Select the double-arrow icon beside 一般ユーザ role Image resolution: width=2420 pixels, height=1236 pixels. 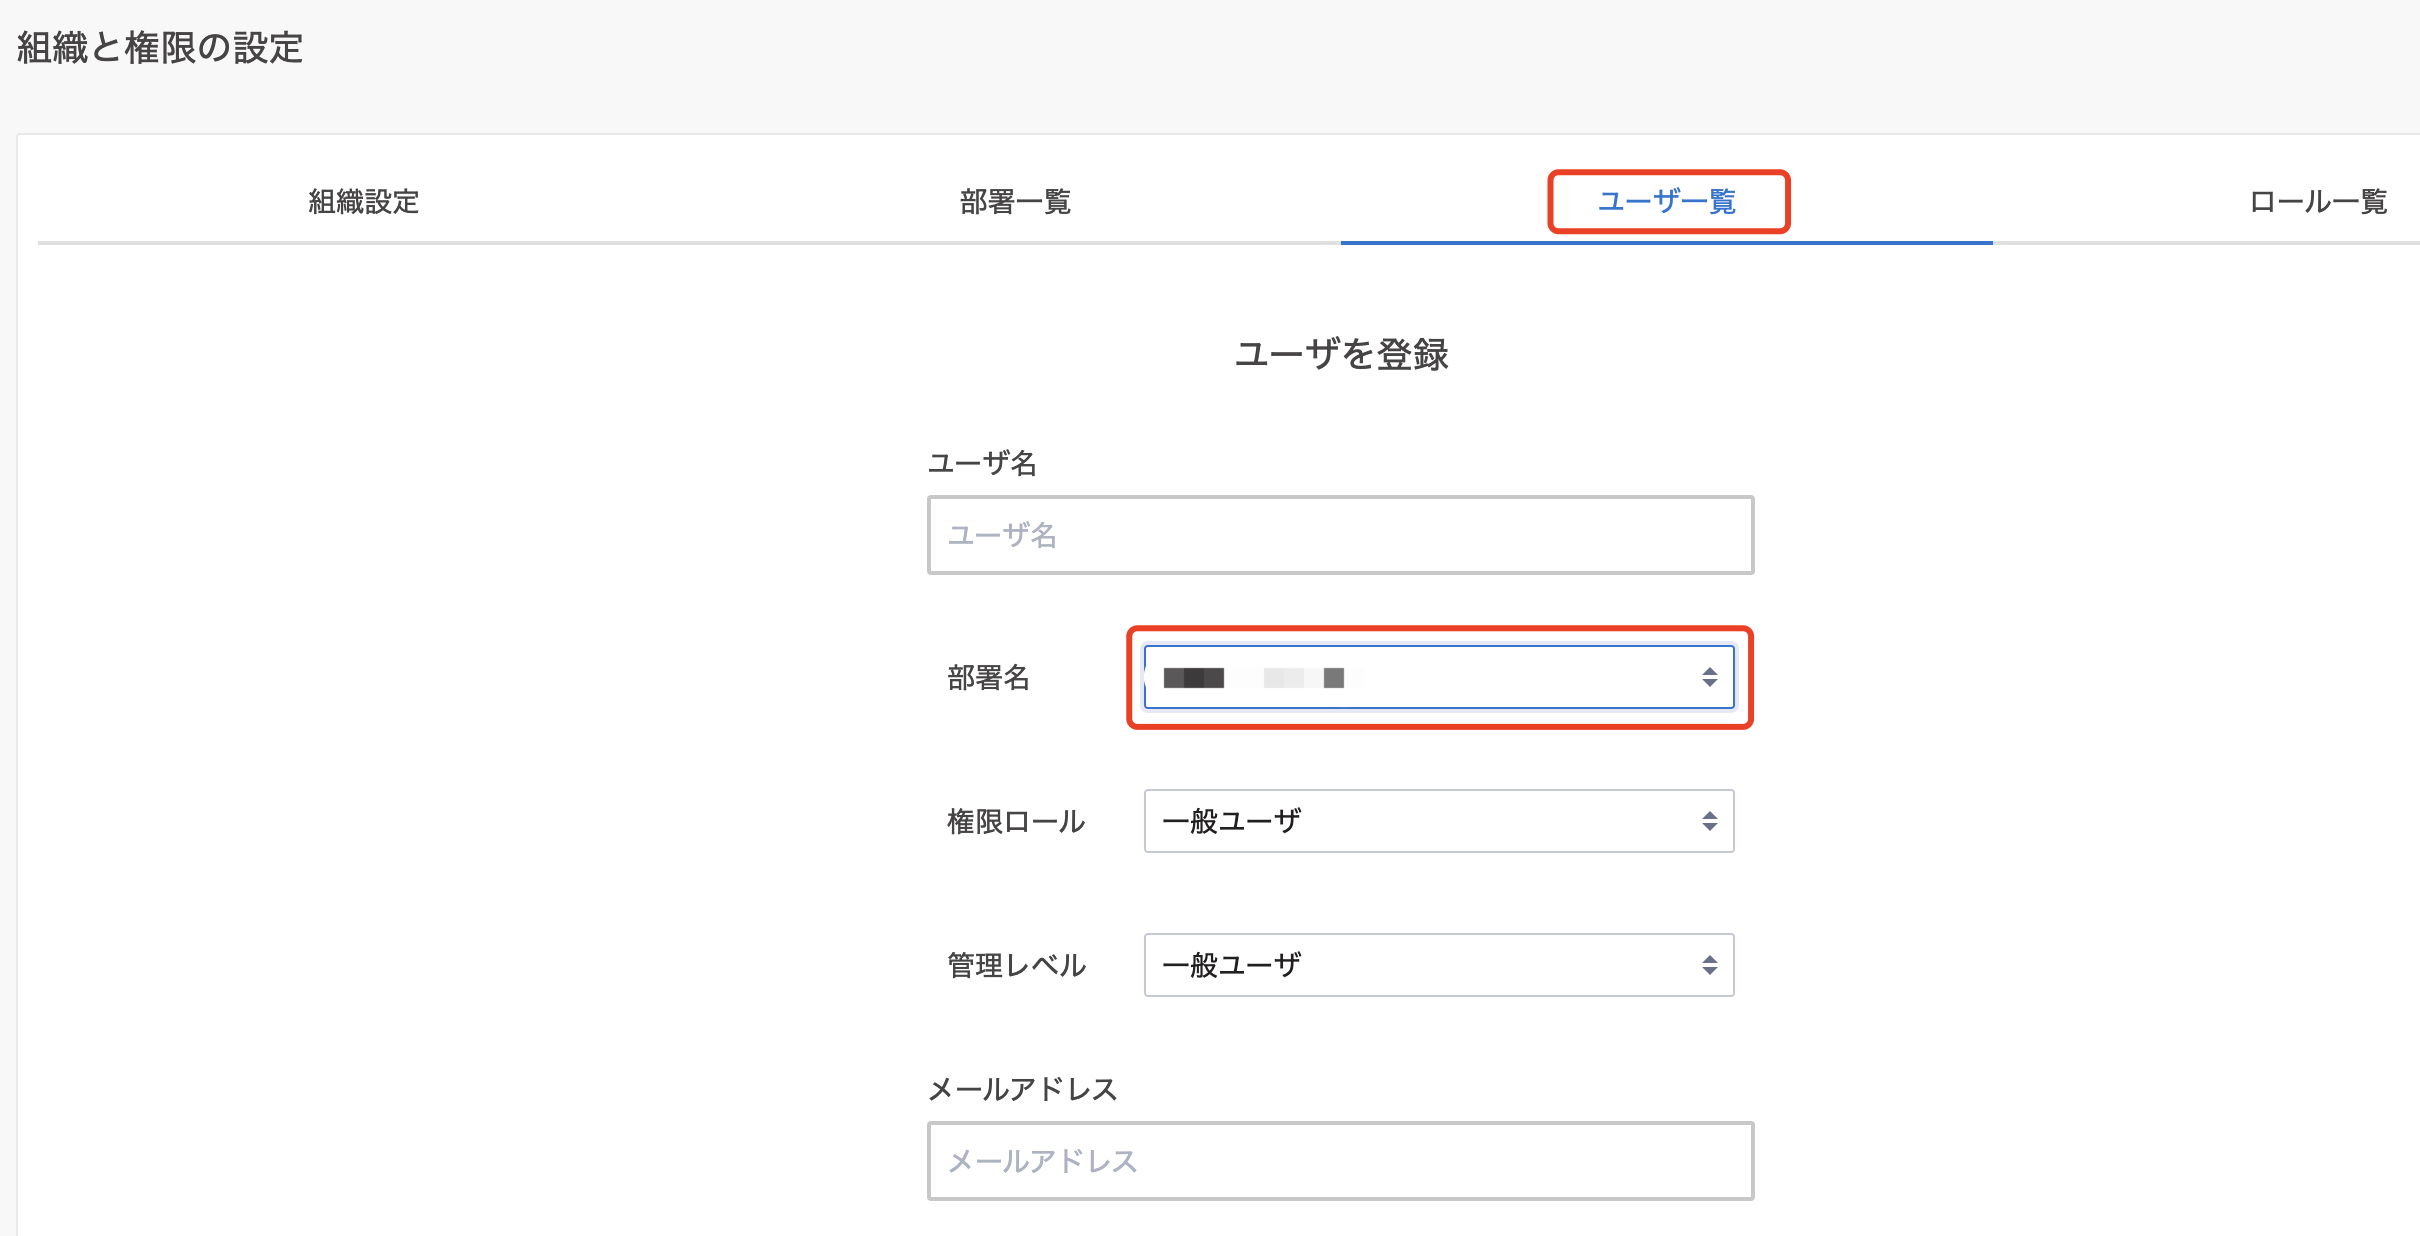[1710, 821]
